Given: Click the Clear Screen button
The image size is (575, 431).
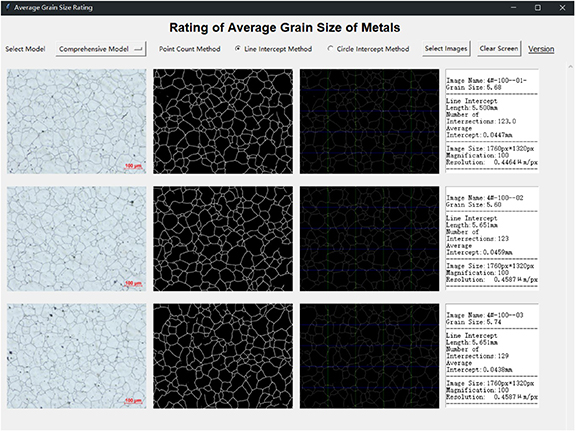Looking at the screenshot, I should tap(499, 48).
